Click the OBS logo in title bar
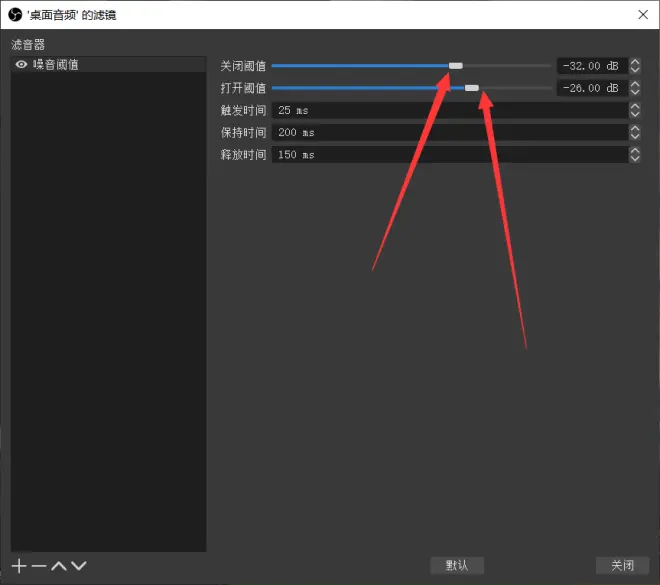The width and height of the screenshot is (660, 585). click(15, 15)
